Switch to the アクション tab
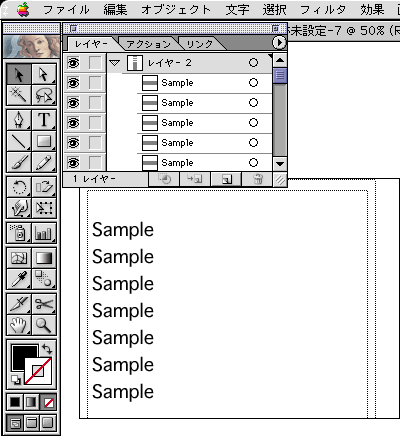 point(148,44)
